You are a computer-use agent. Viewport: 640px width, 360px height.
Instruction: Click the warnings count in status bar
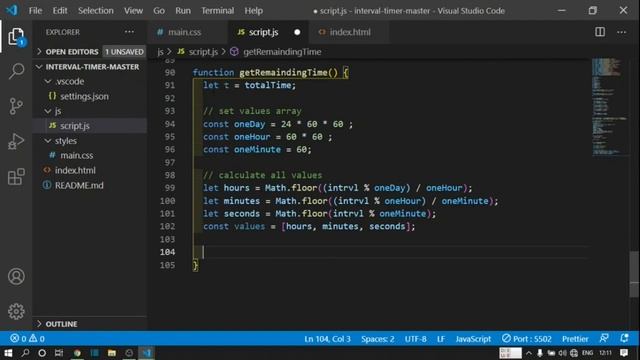(37, 338)
